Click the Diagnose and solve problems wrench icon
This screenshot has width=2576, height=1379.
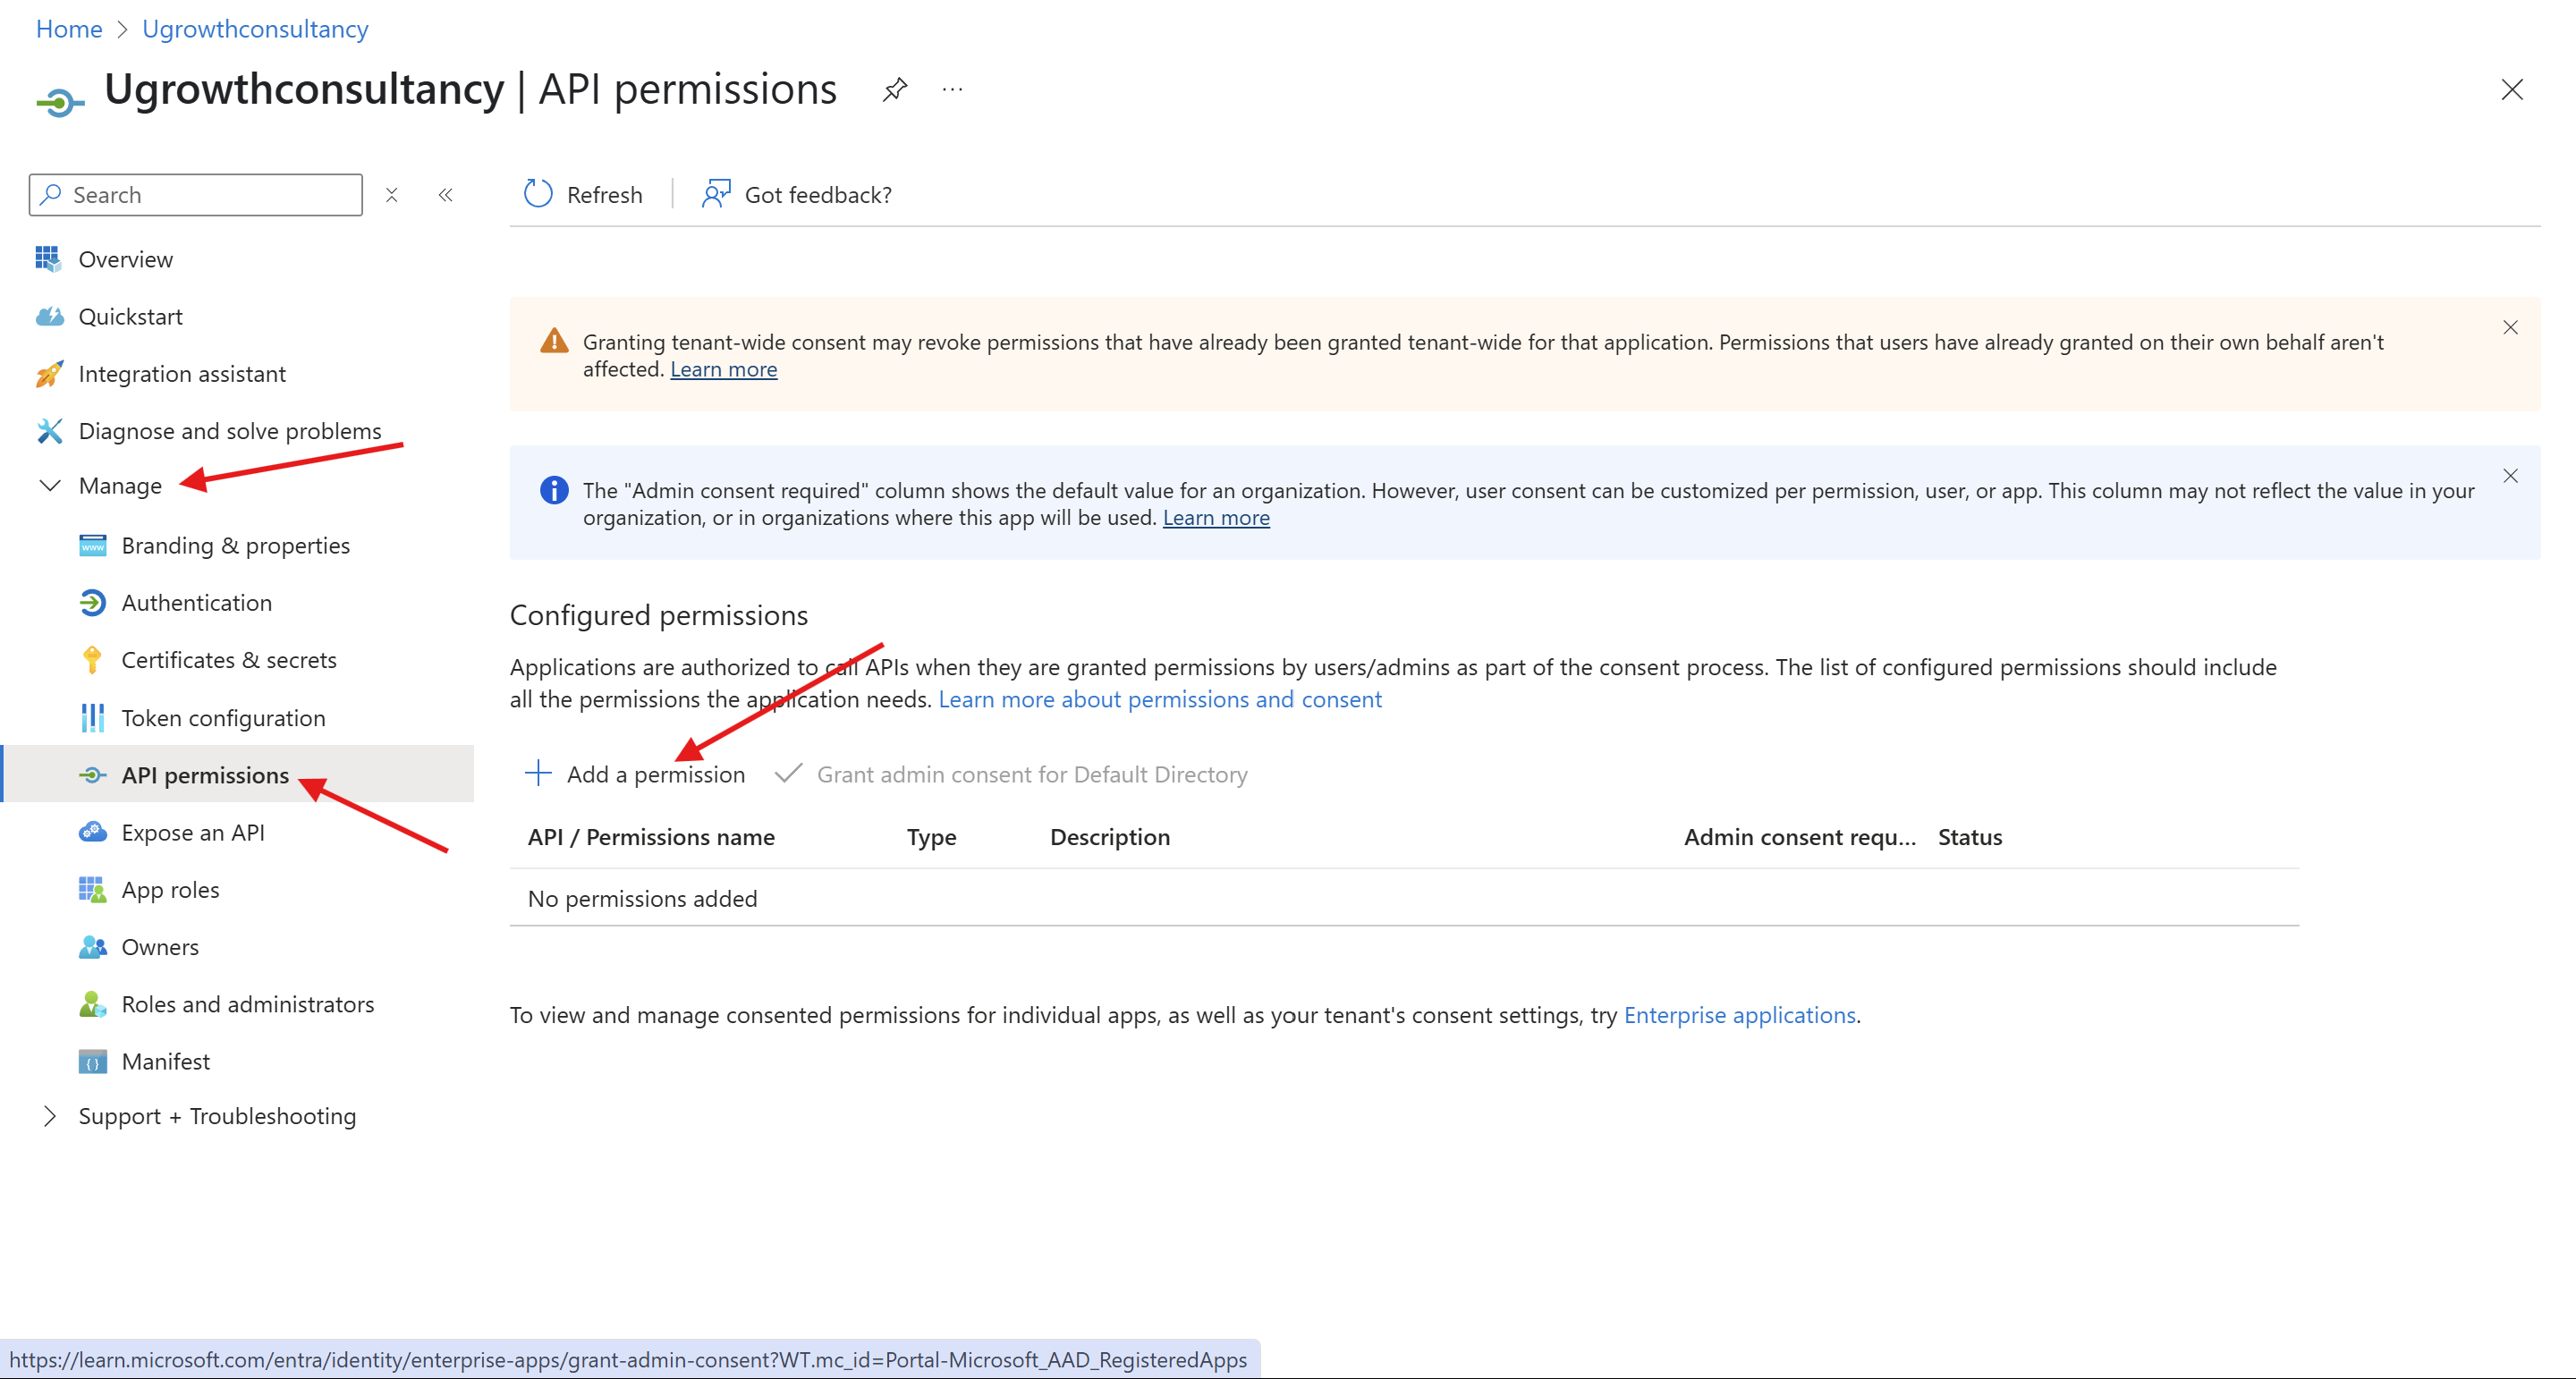[x=47, y=430]
